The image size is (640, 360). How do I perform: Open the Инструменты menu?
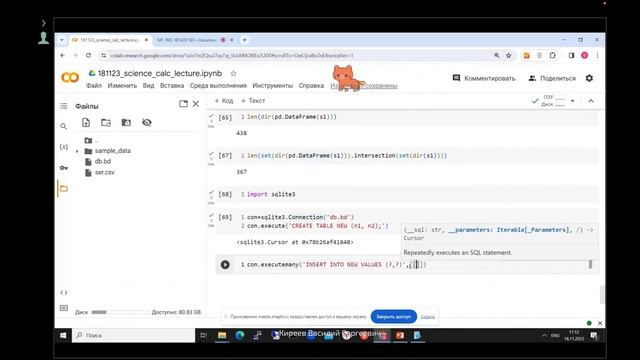point(272,86)
